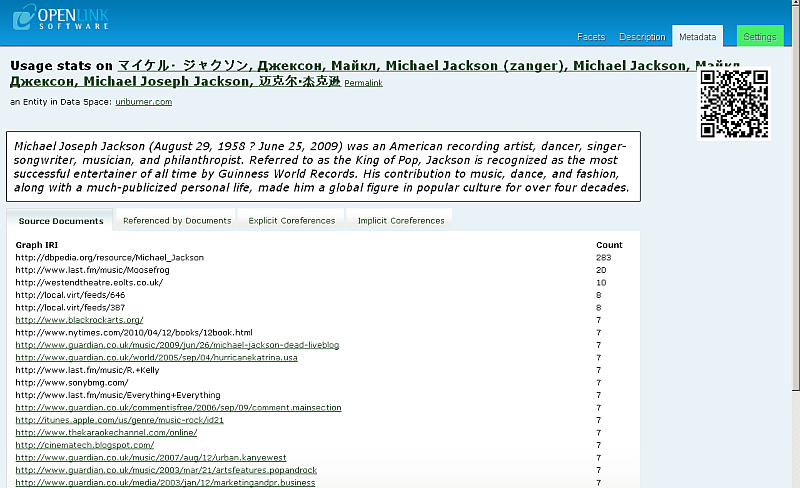Select the Source Documents tab
The width and height of the screenshot is (800, 488).
[61, 221]
